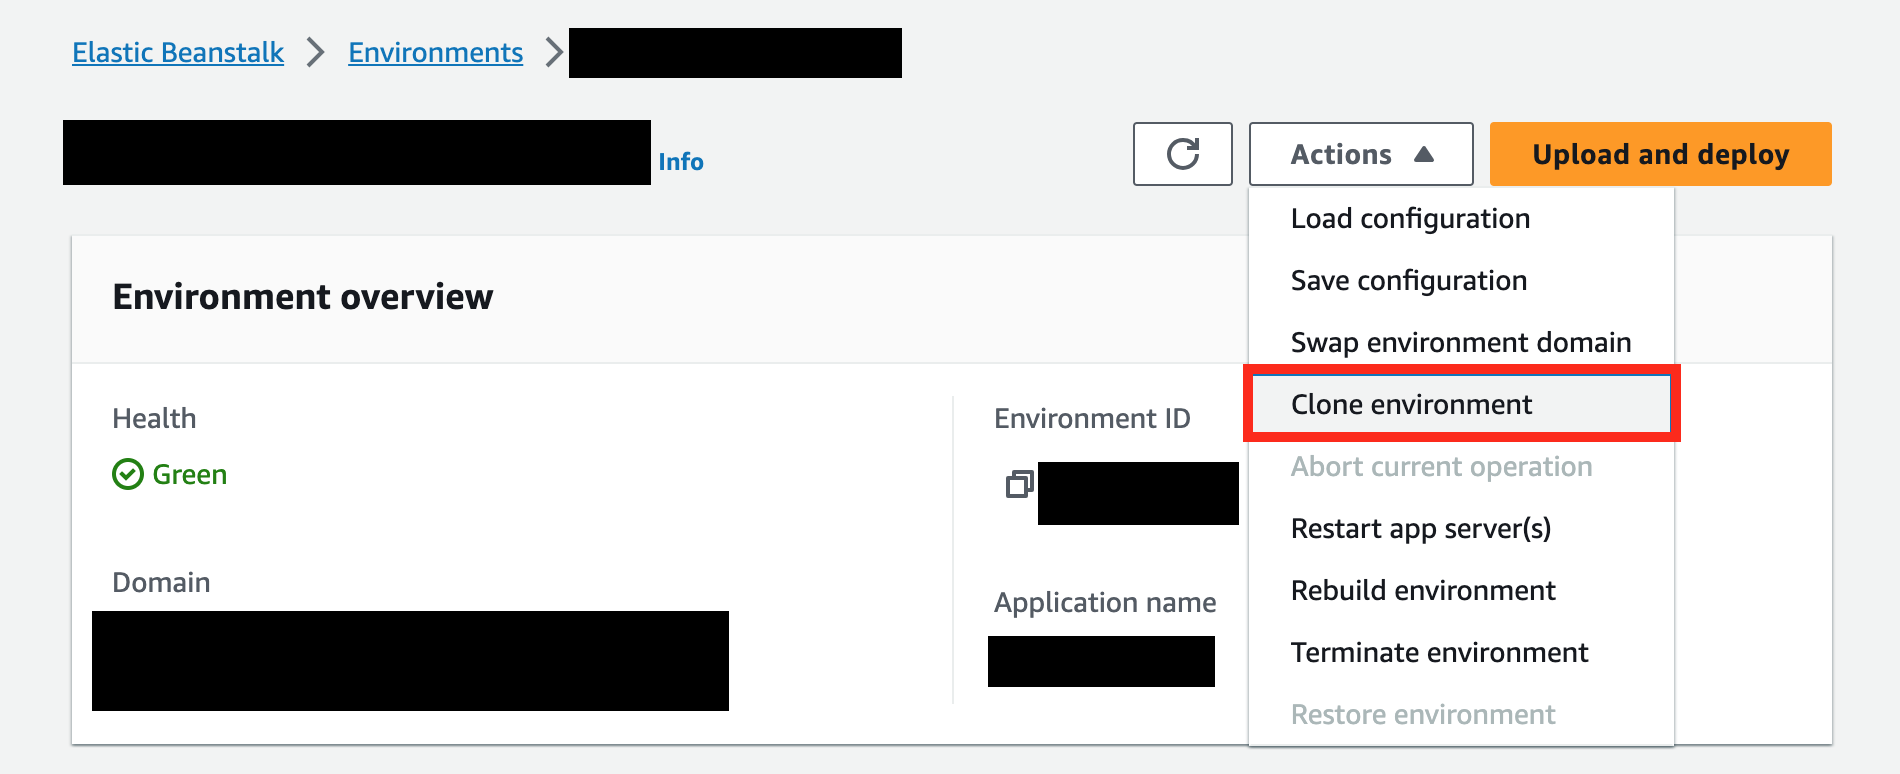Screen dimensions: 1900x774
Task: Open the Info link beside the environment name
Action: 680,162
